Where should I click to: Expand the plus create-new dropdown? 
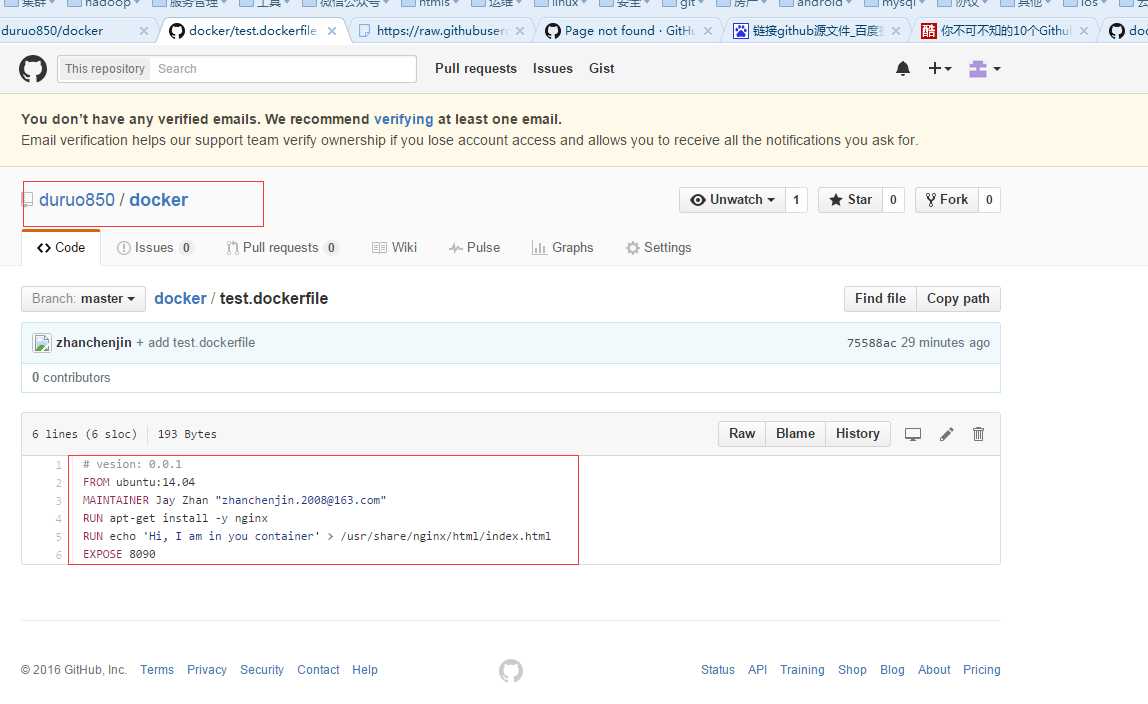pos(939,69)
